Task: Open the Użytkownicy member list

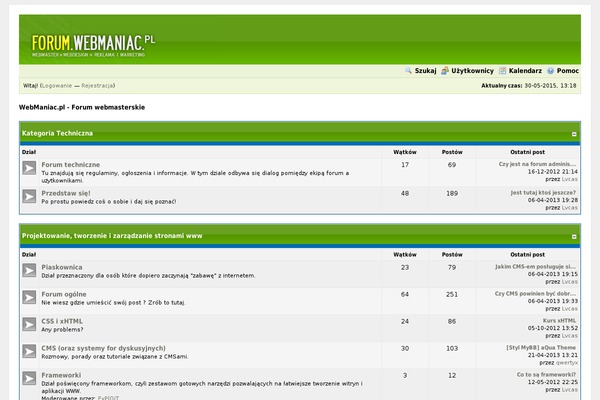Action: tap(473, 70)
